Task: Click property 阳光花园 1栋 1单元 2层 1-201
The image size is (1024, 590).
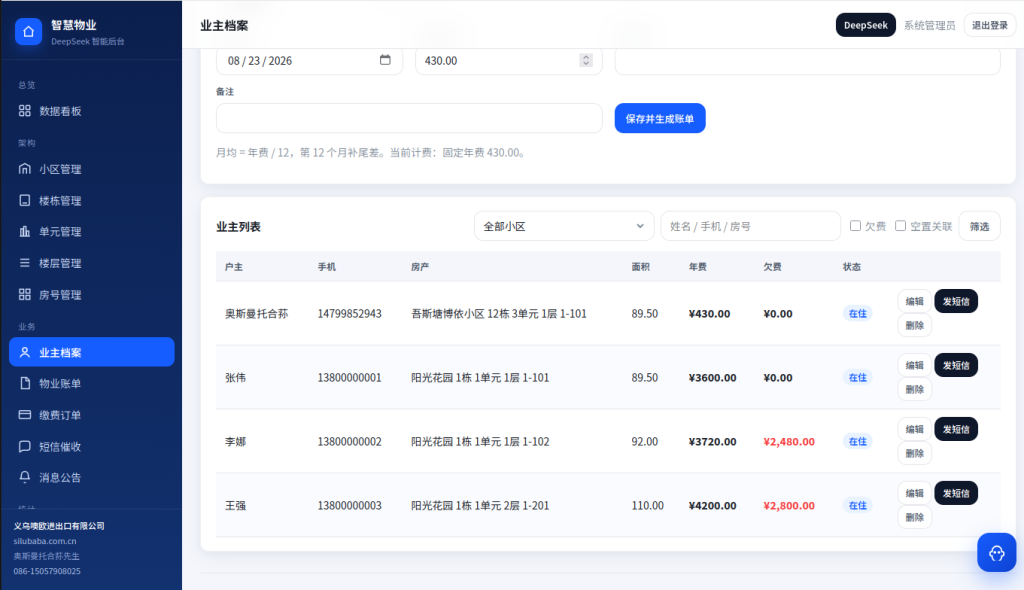Action: pos(480,506)
